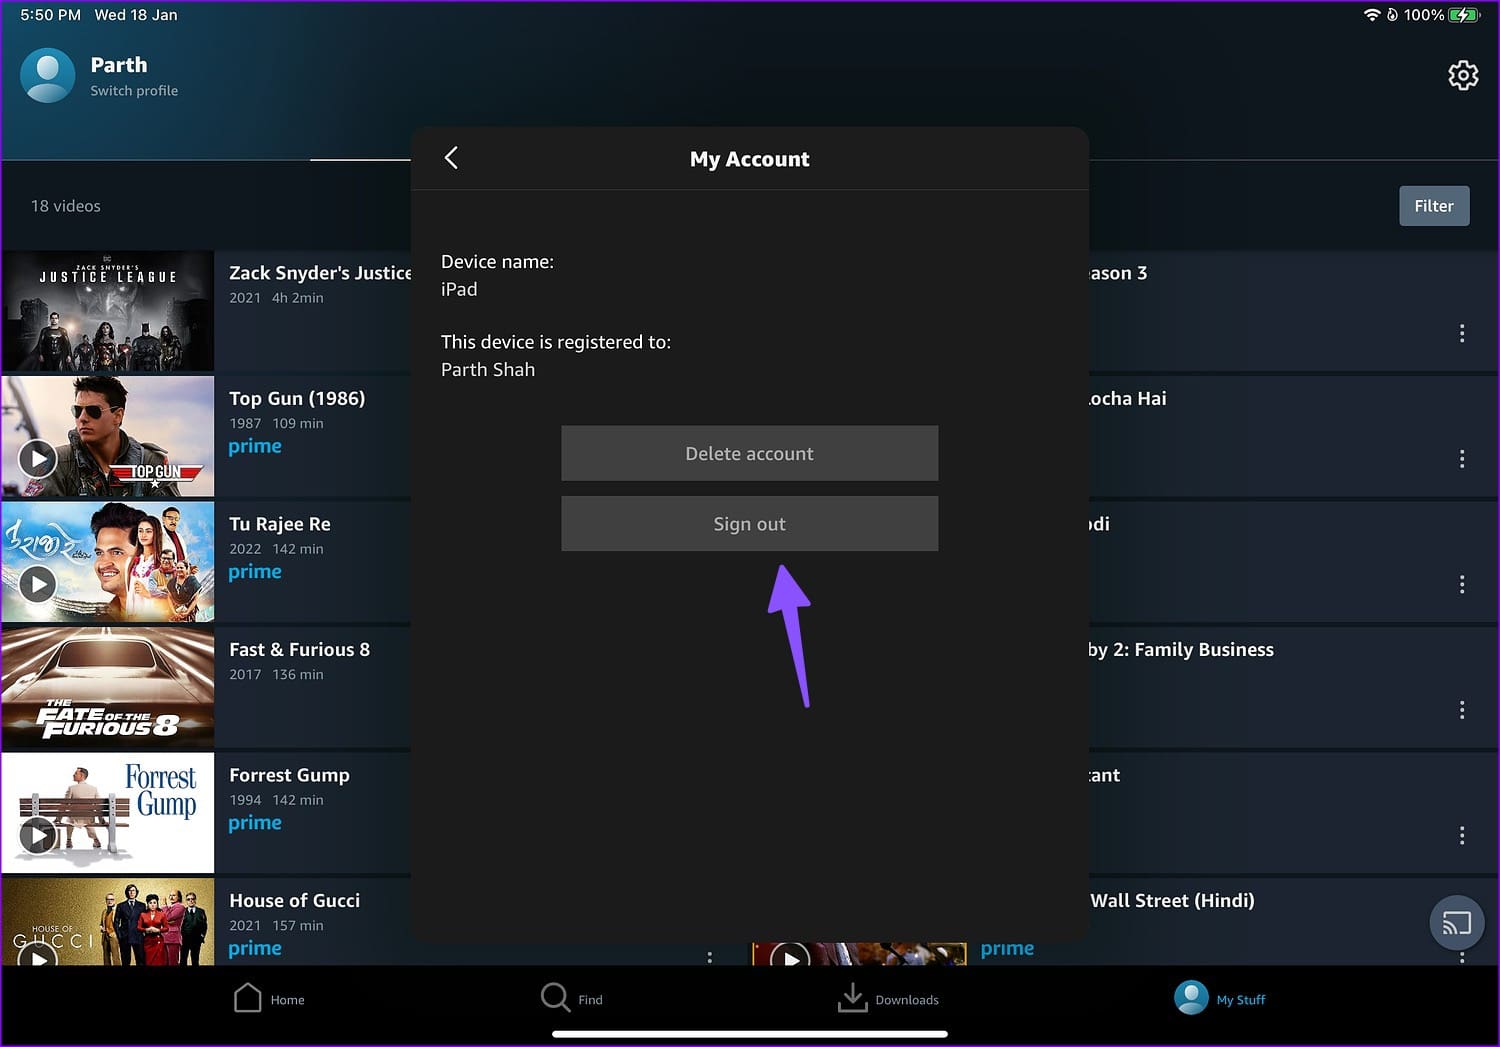This screenshot has width=1500, height=1047.
Task: Tap the 'iPad' device name value
Action: click(459, 289)
